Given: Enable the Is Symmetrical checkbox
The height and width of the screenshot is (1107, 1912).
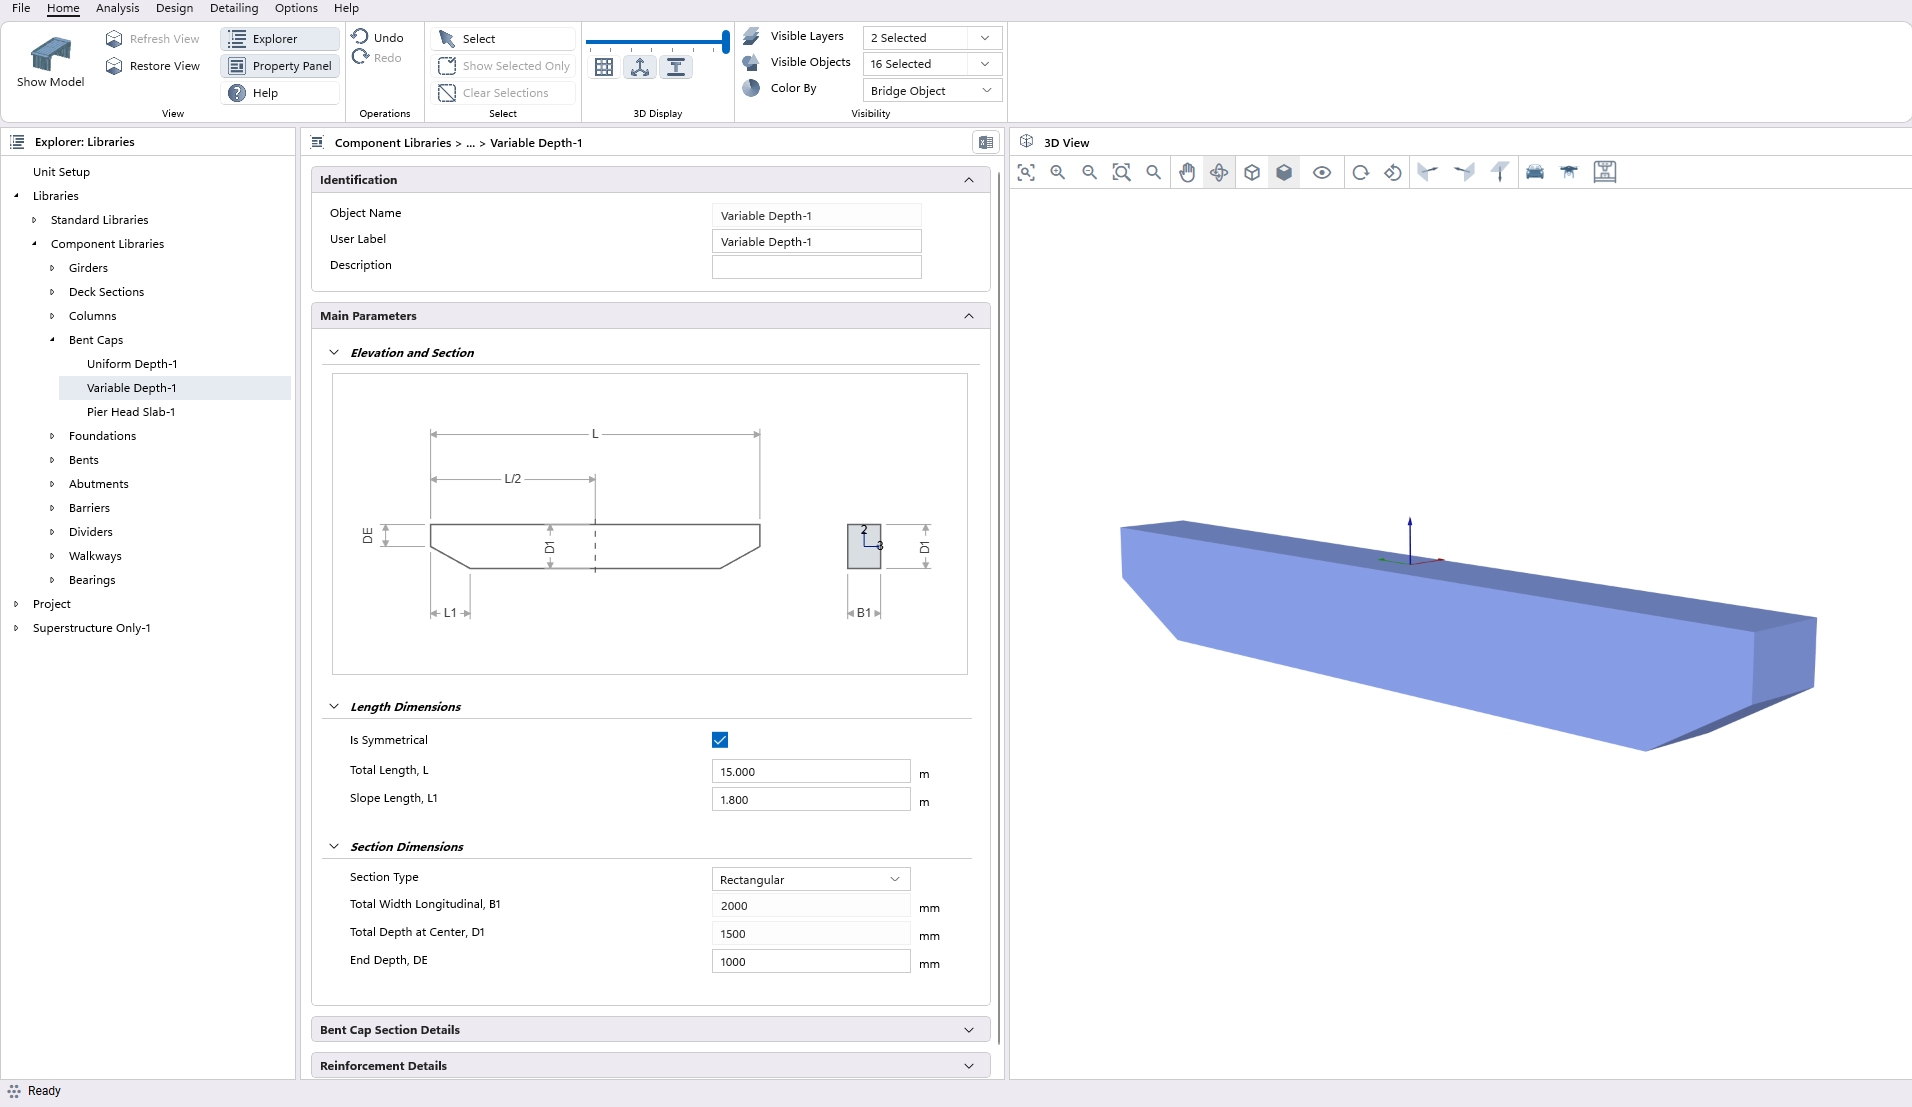Looking at the screenshot, I should pyautogui.click(x=720, y=739).
